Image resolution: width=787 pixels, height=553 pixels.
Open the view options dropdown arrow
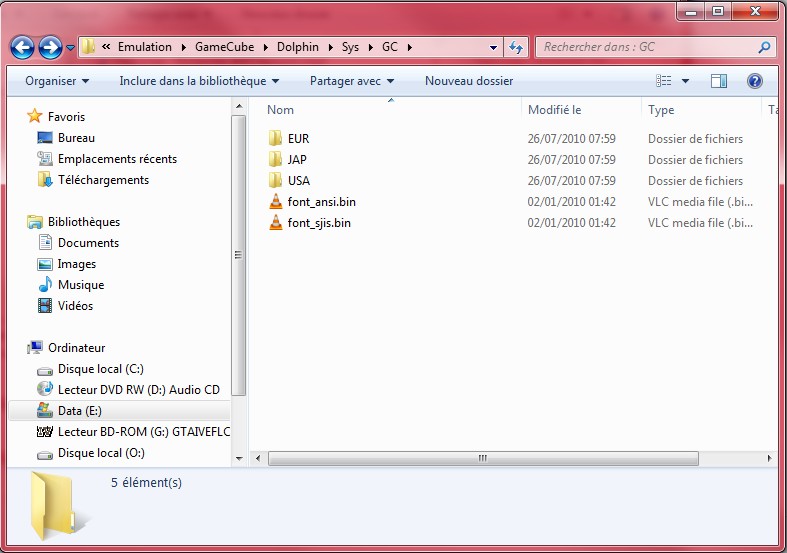point(685,81)
